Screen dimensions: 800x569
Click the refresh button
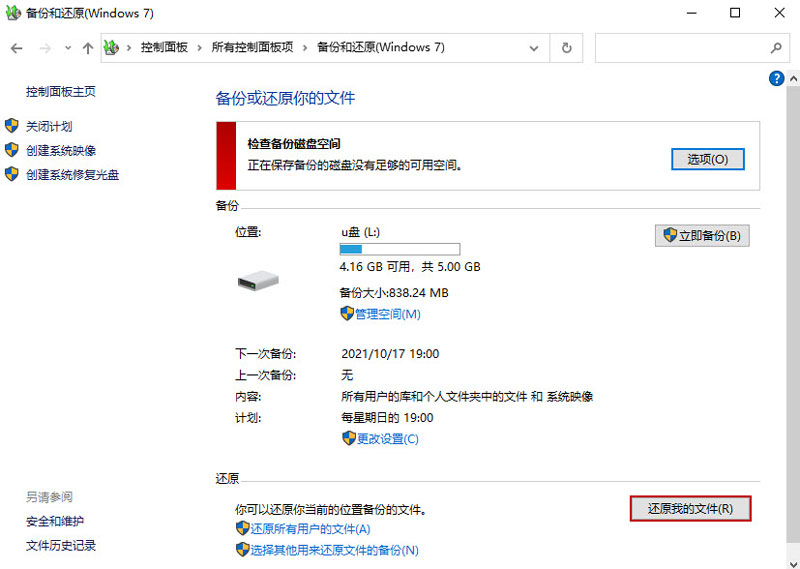566,48
